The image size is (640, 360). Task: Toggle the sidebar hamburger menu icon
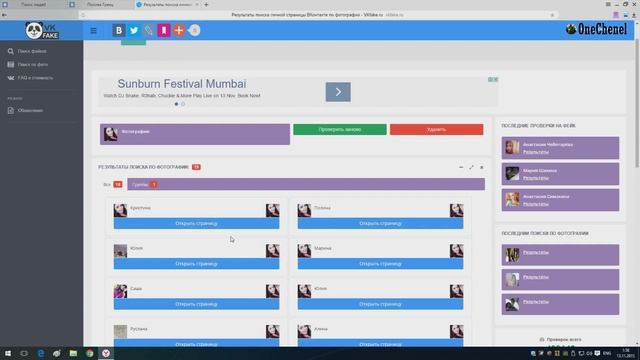click(93, 31)
